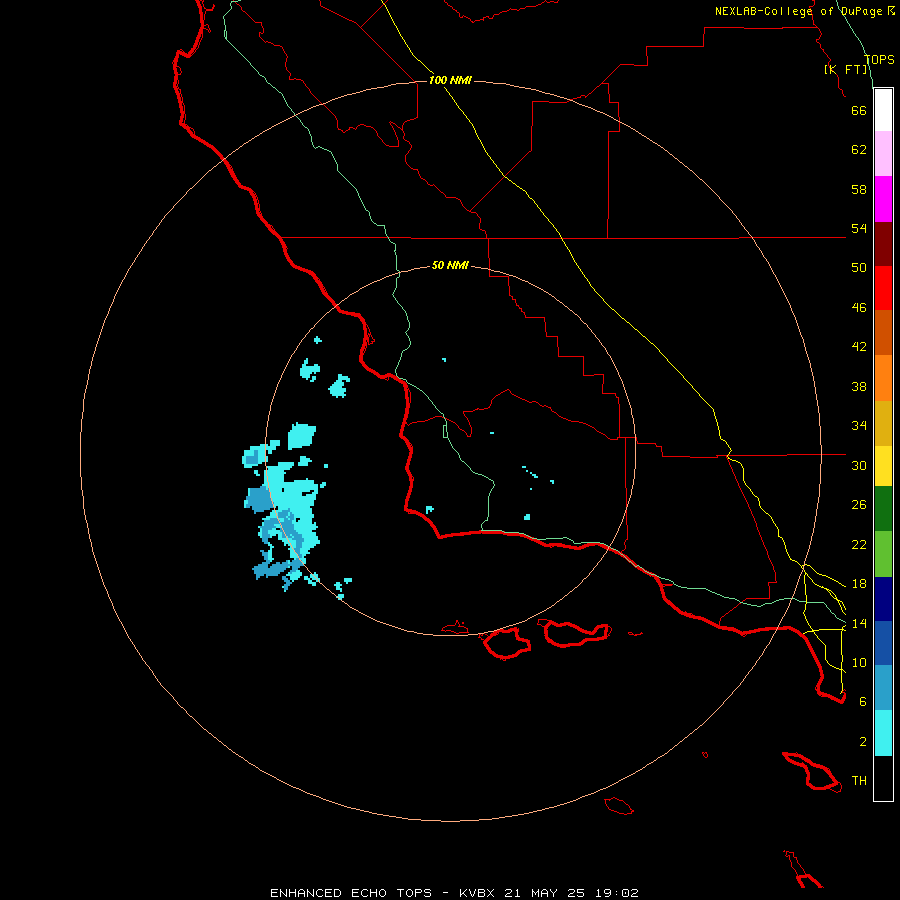Click the navy blue legend swatch
The height and width of the screenshot is (900, 900).
(883, 599)
